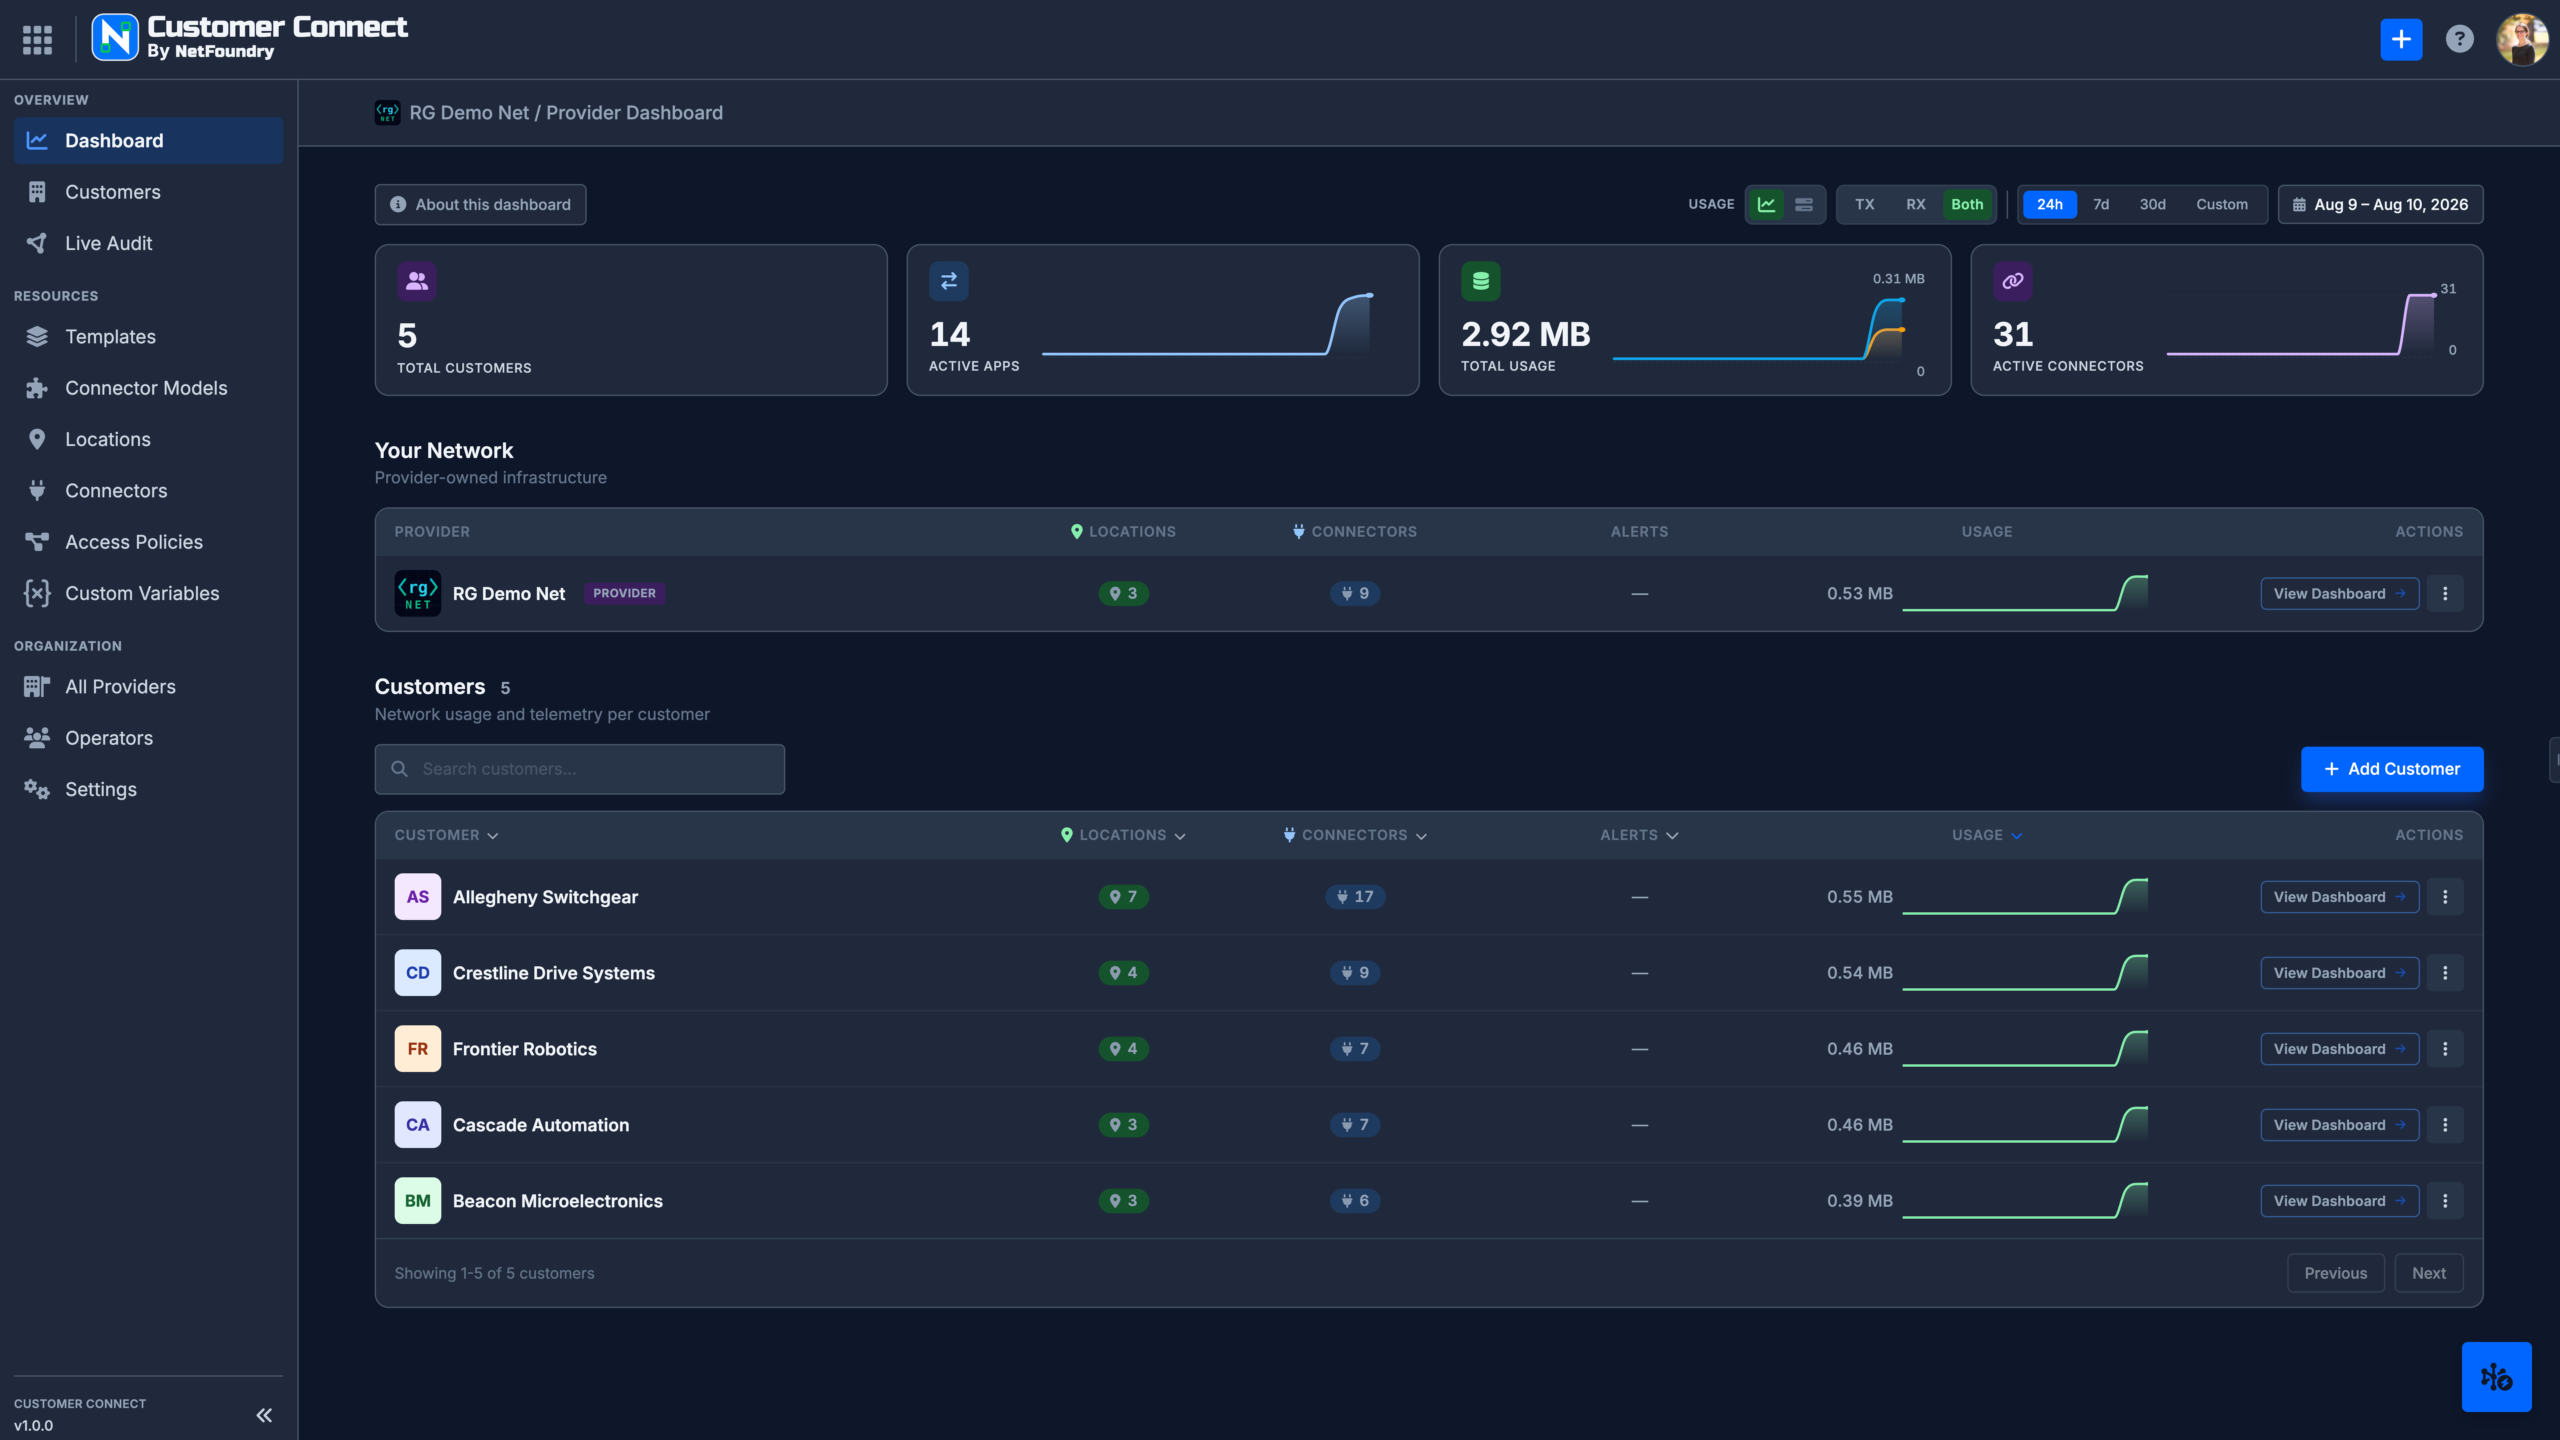Open All Providers page
The width and height of the screenshot is (2560, 1440).
click(x=148, y=687)
